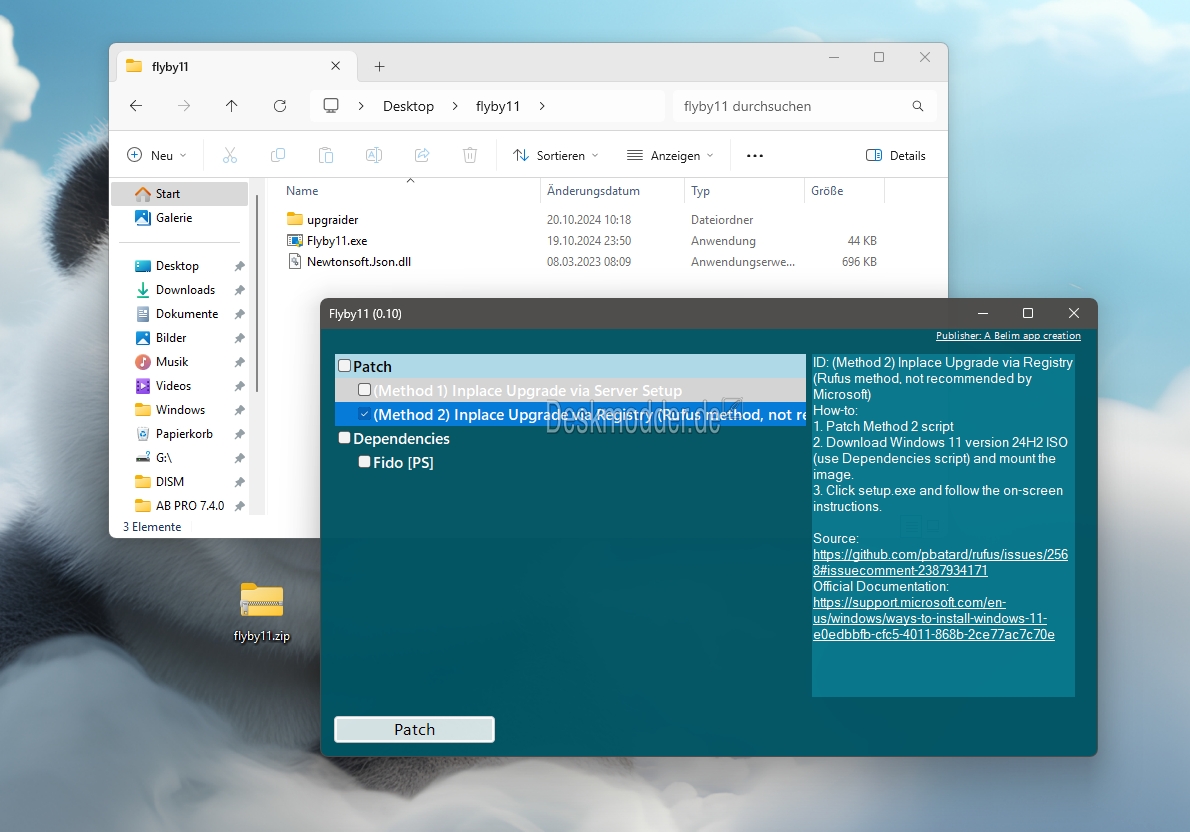Click the Copy icon in the Explorer toolbar

coord(278,156)
